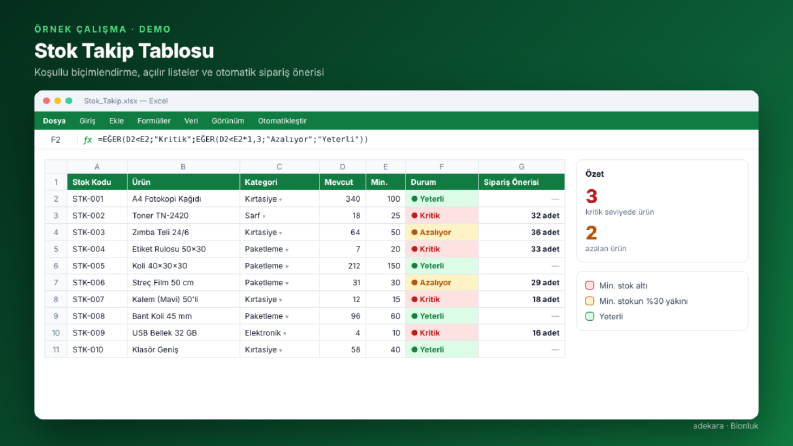Open Kategori dropdown for Kalem (Mavi) 50'li
The width and height of the screenshot is (793, 446).
pos(281,300)
